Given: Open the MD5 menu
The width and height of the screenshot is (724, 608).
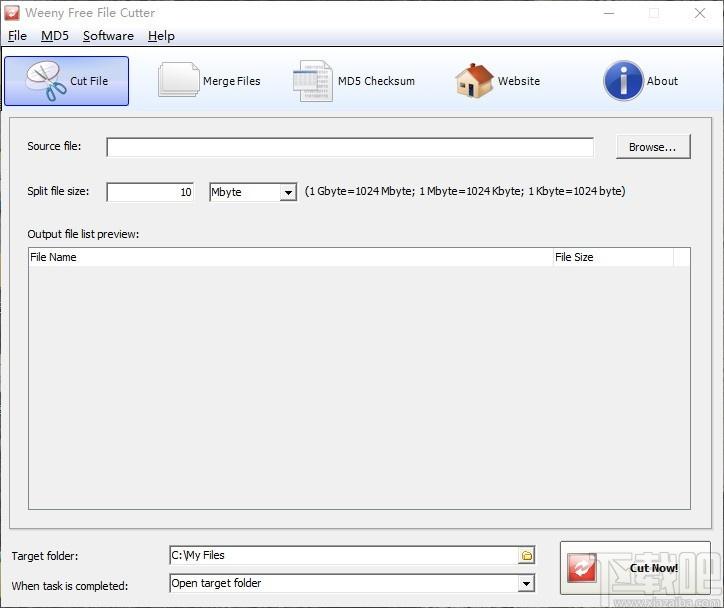Looking at the screenshot, I should (x=54, y=36).
